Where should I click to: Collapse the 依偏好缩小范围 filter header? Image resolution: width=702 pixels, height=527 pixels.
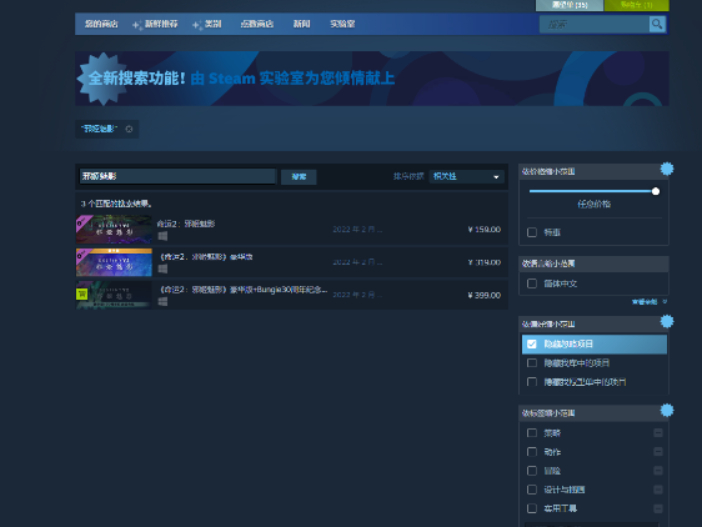click(593, 324)
